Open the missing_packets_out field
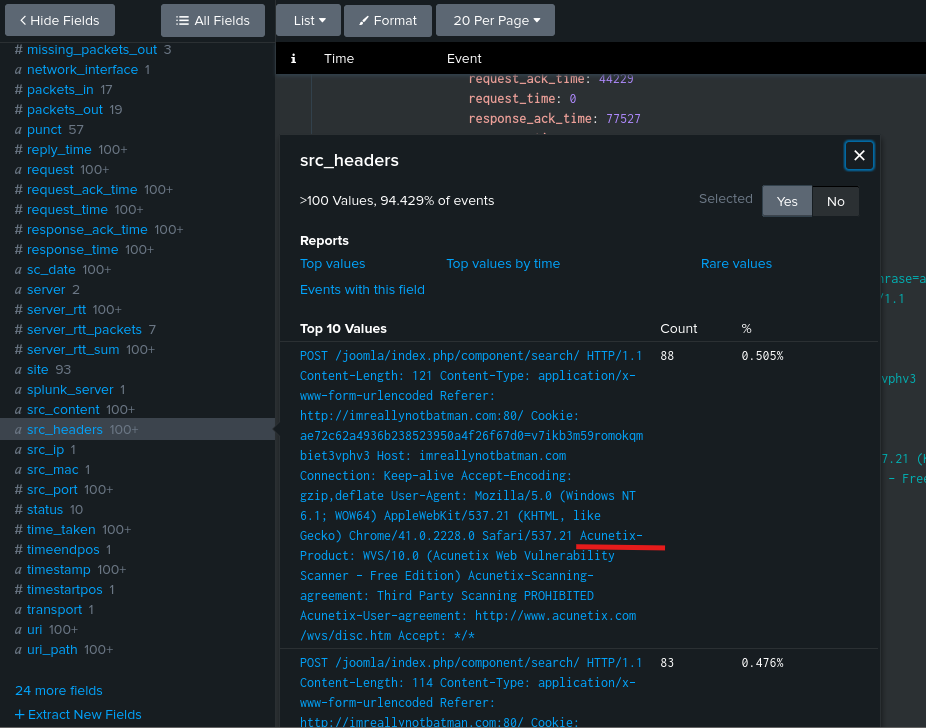 pos(92,50)
